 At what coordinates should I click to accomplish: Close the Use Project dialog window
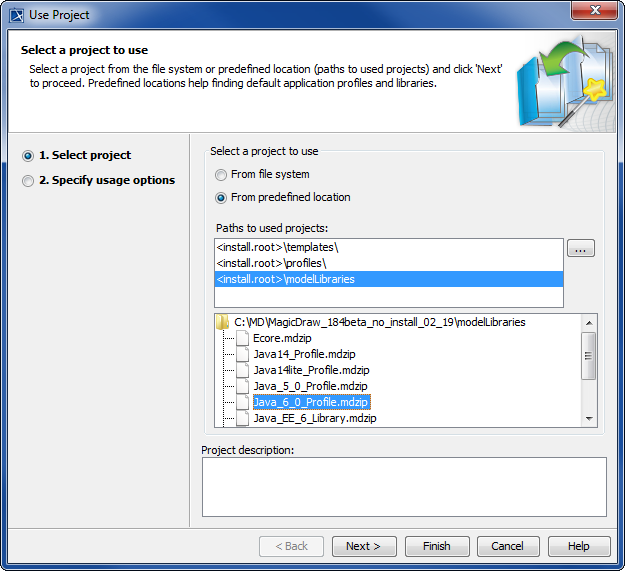(595, 10)
